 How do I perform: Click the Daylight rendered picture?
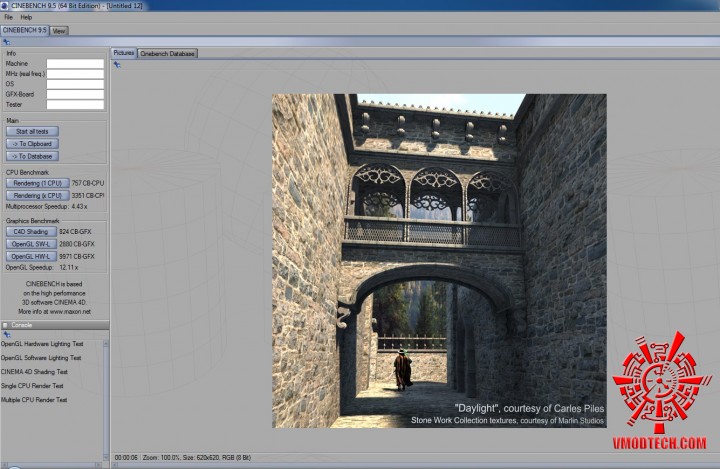tap(439, 261)
